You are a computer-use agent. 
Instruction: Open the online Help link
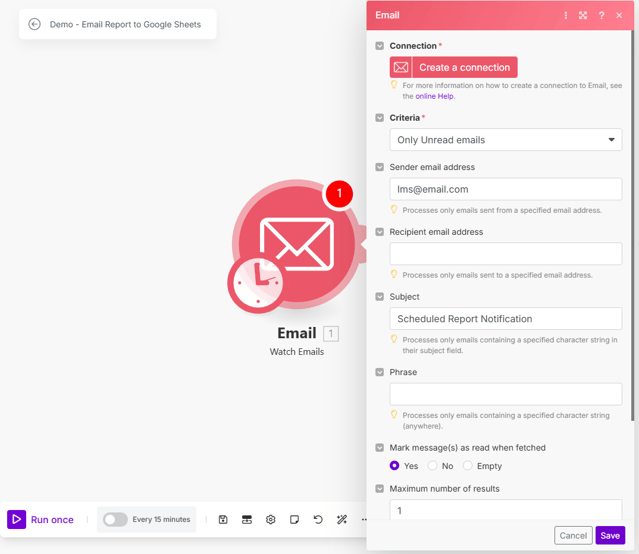tap(434, 96)
